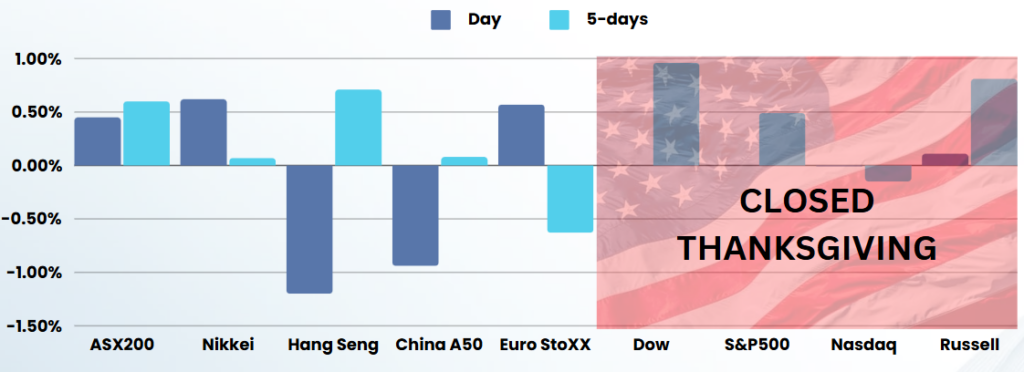
Task: Click the China A50 negative Day bar
Action: (415, 215)
